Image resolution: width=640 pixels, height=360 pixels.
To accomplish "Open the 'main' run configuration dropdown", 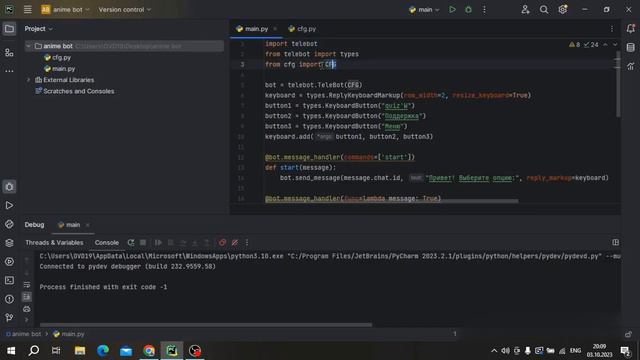I will click(424, 9).
